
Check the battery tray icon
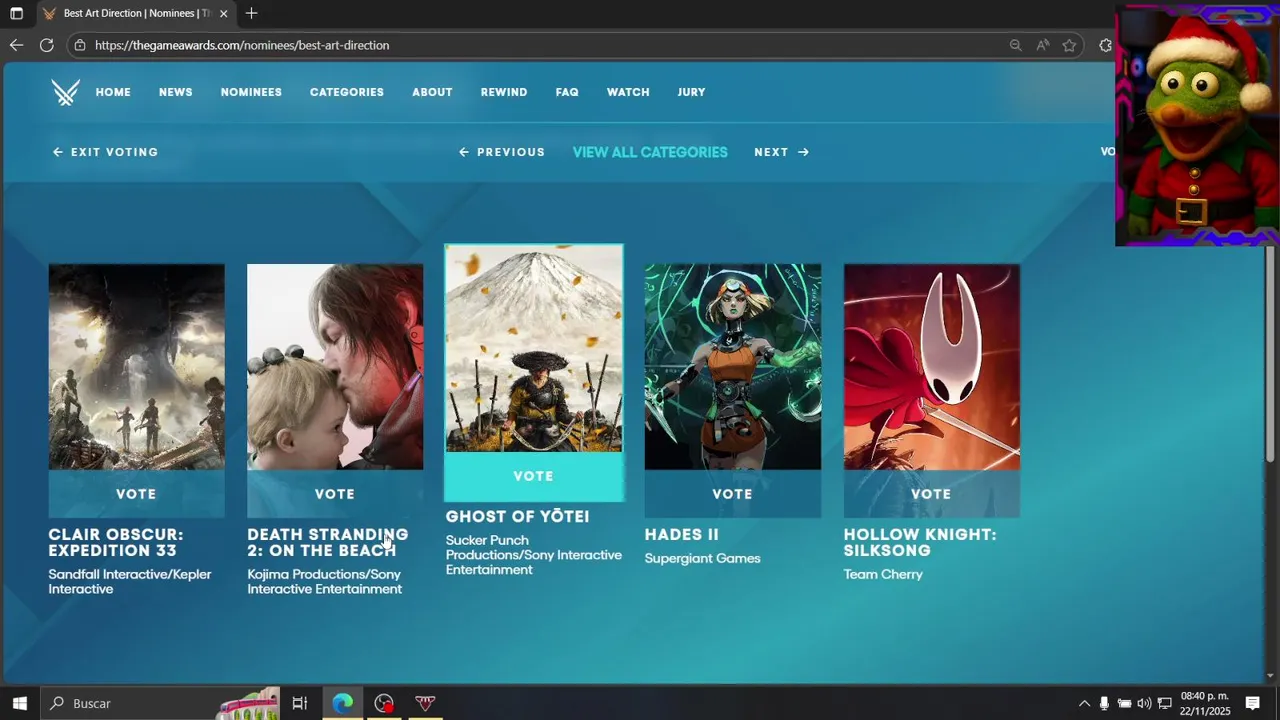coord(1124,703)
